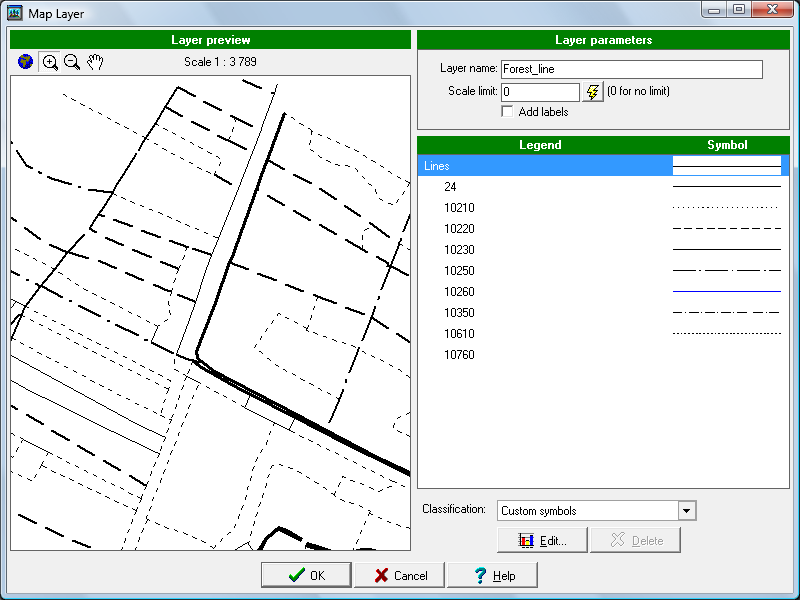Select the zoom in magnifier tool
This screenshot has width=800, height=600.
tap(50, 62)
